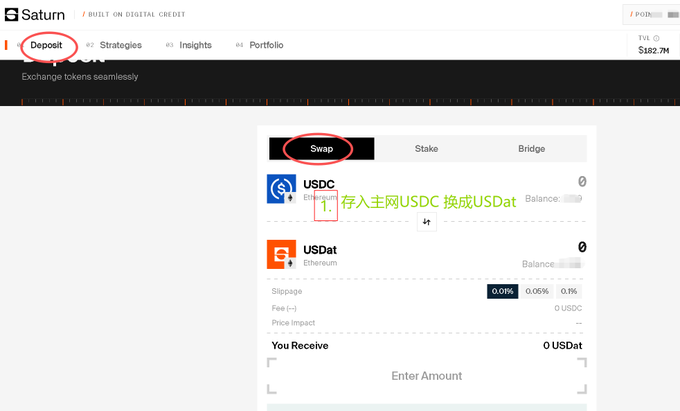Open the Insights navigation tab
The height and width of the screenshot is (411, 680).
tap(195, 45)
